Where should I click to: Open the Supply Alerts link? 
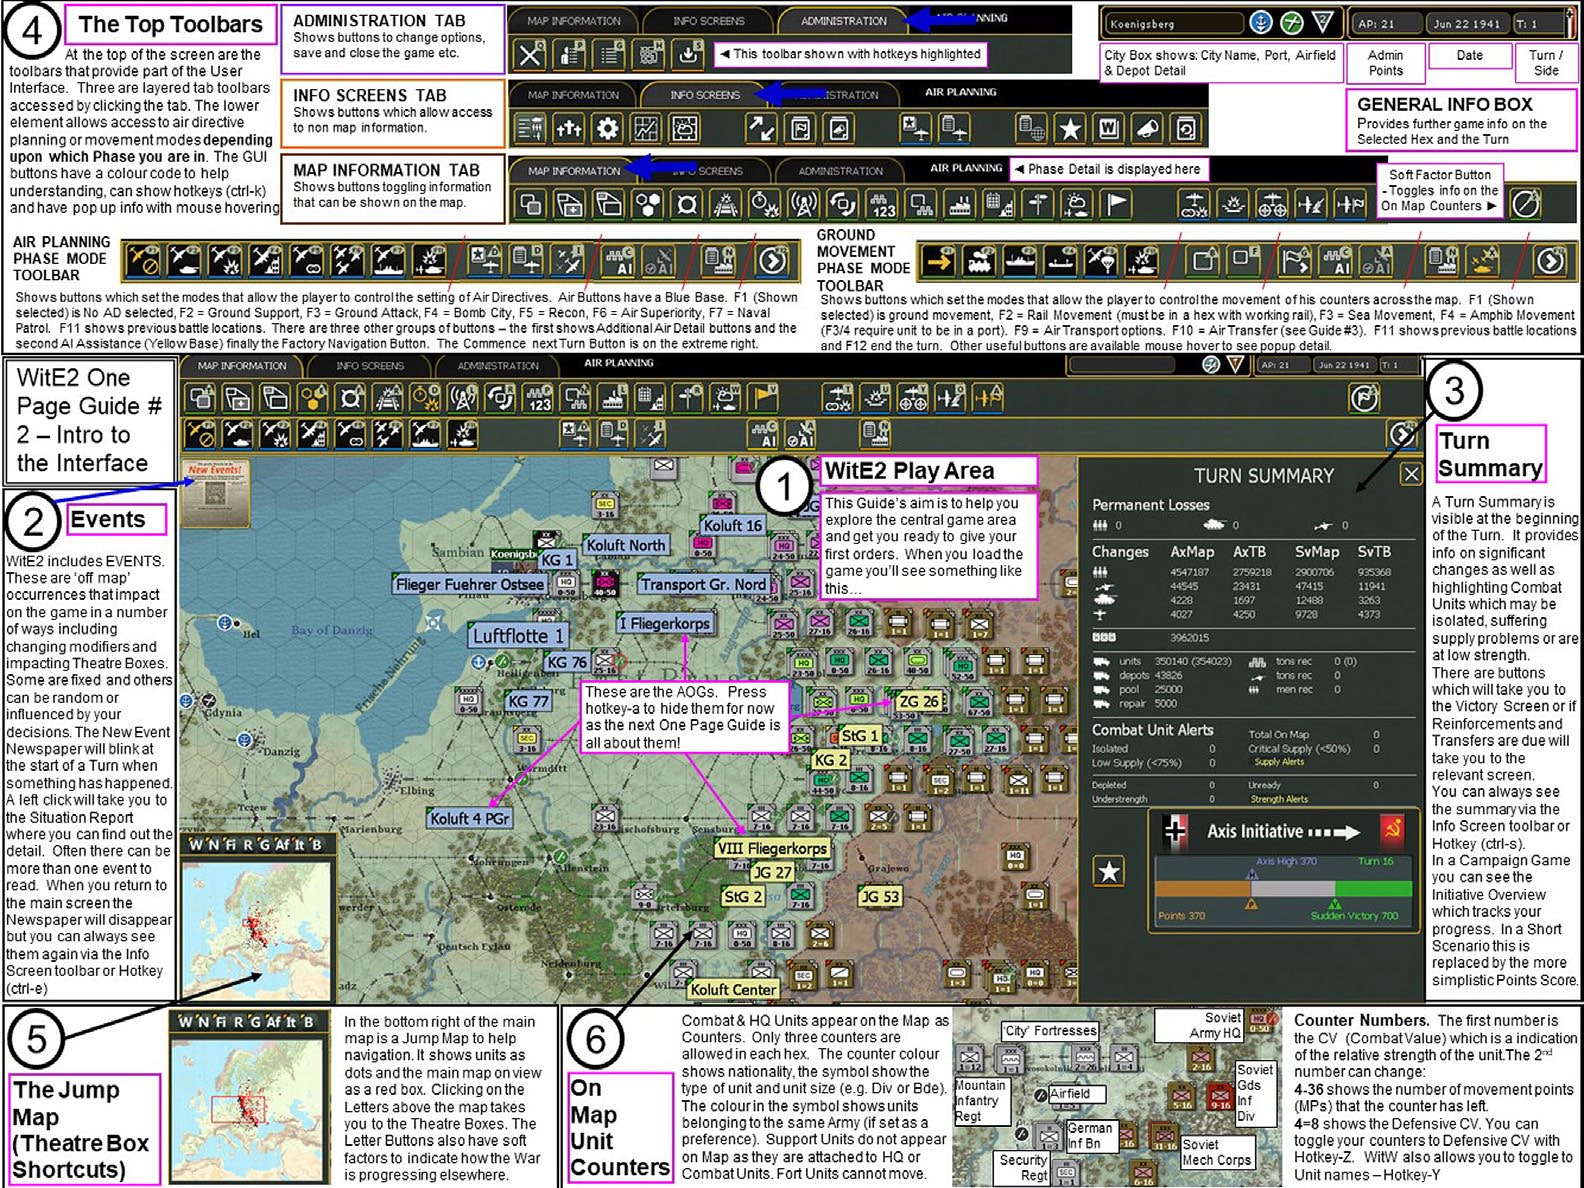1279,762
